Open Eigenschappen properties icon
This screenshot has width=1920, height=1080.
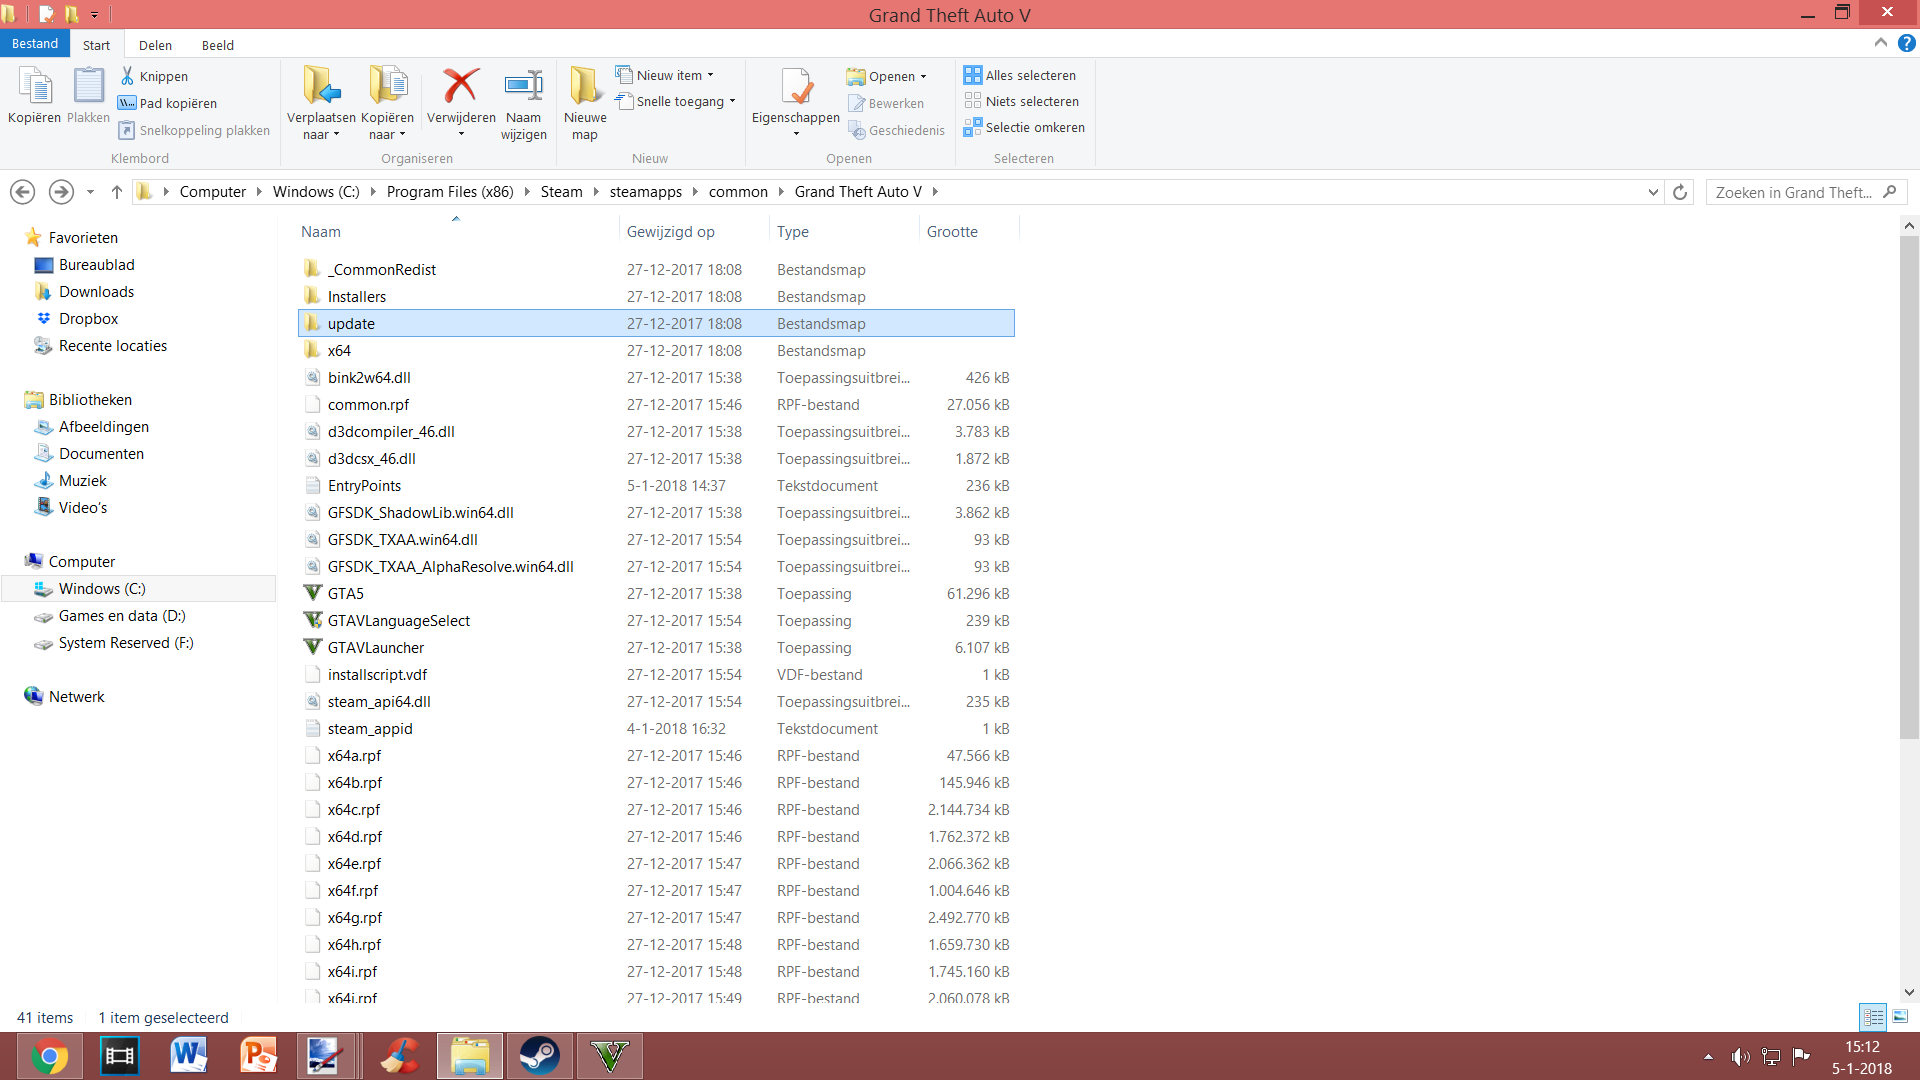tap(796, 87)
